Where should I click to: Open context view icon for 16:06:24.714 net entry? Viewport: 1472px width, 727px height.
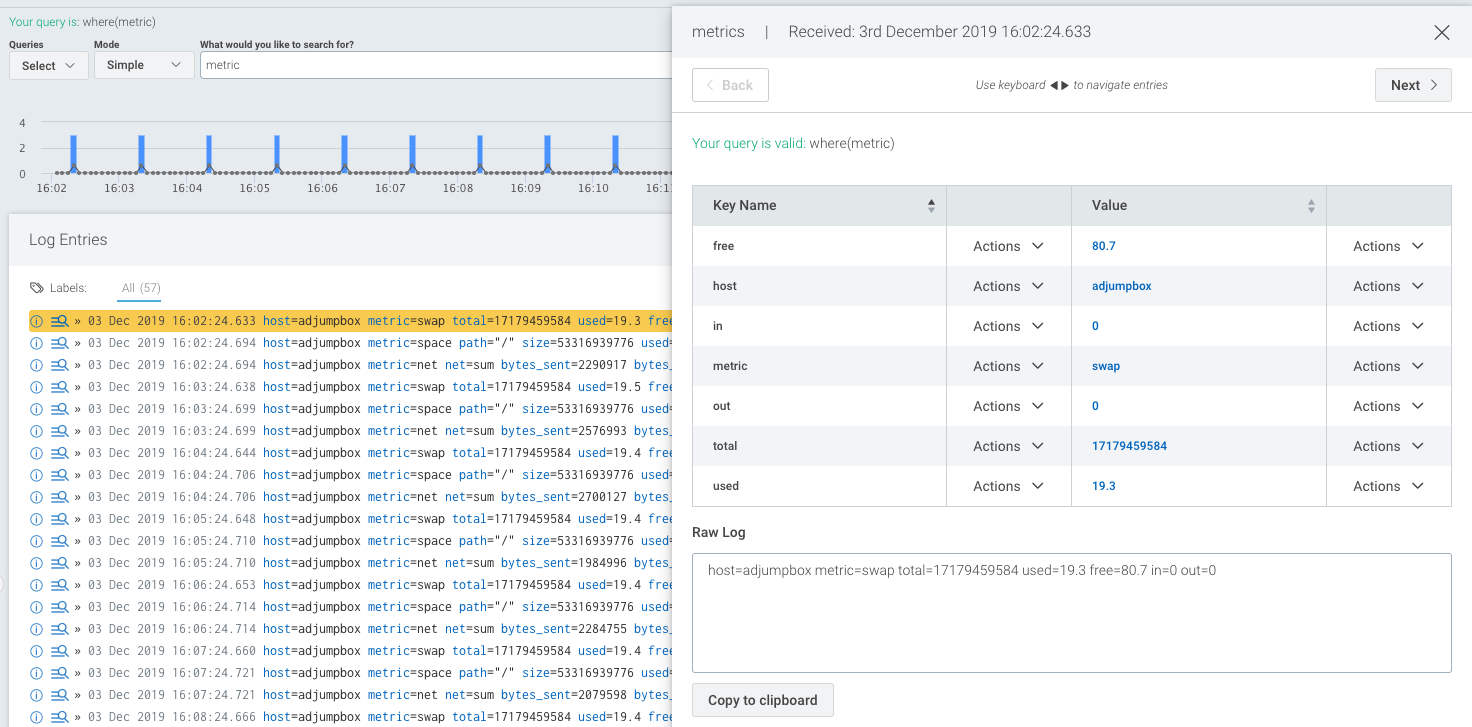(59, 629)
